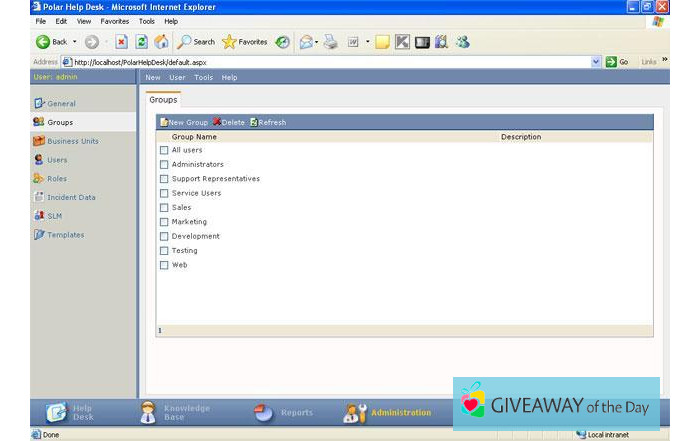Click the New Group toolbar icon
This screenshot has width=700, height=441.
(164, 122)
